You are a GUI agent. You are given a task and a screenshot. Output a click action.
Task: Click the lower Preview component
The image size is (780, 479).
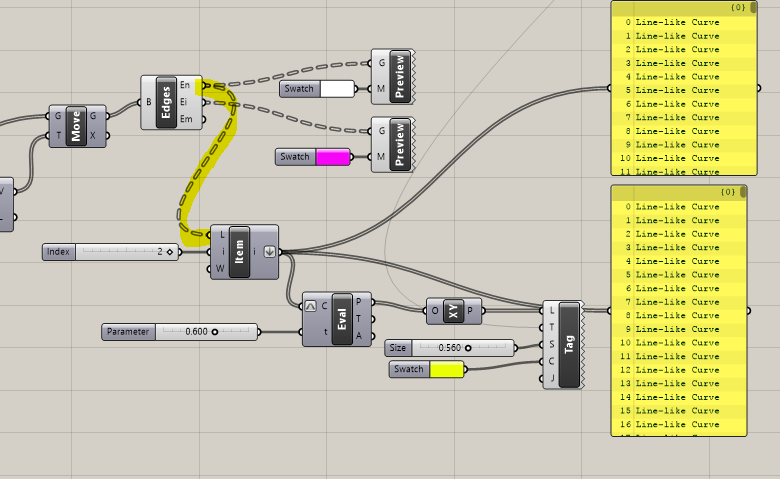[400, 143]
